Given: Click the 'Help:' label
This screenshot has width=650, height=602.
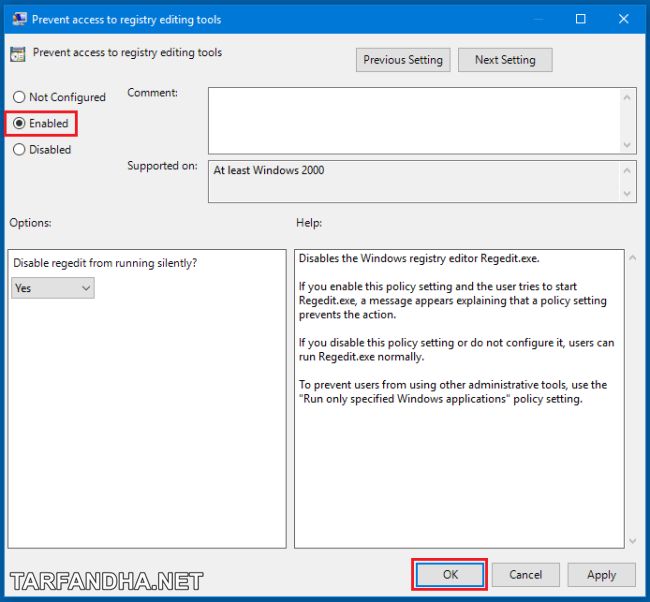Looking at the screenshot, I should 309,223.
